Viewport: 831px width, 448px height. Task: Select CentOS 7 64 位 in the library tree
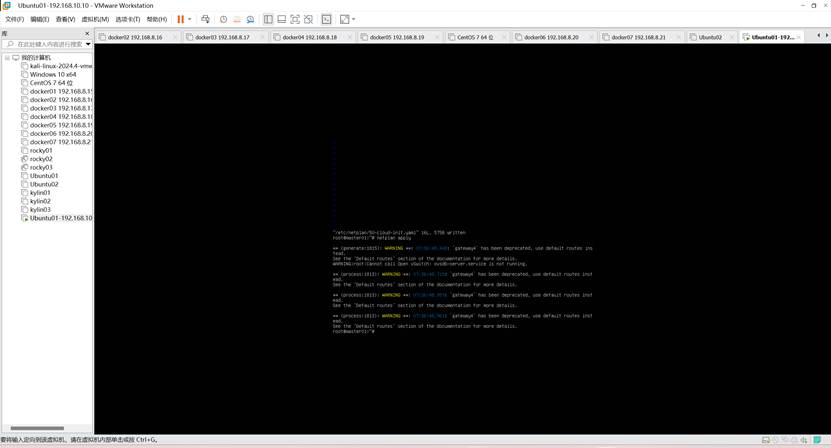(x=47, y=83)
